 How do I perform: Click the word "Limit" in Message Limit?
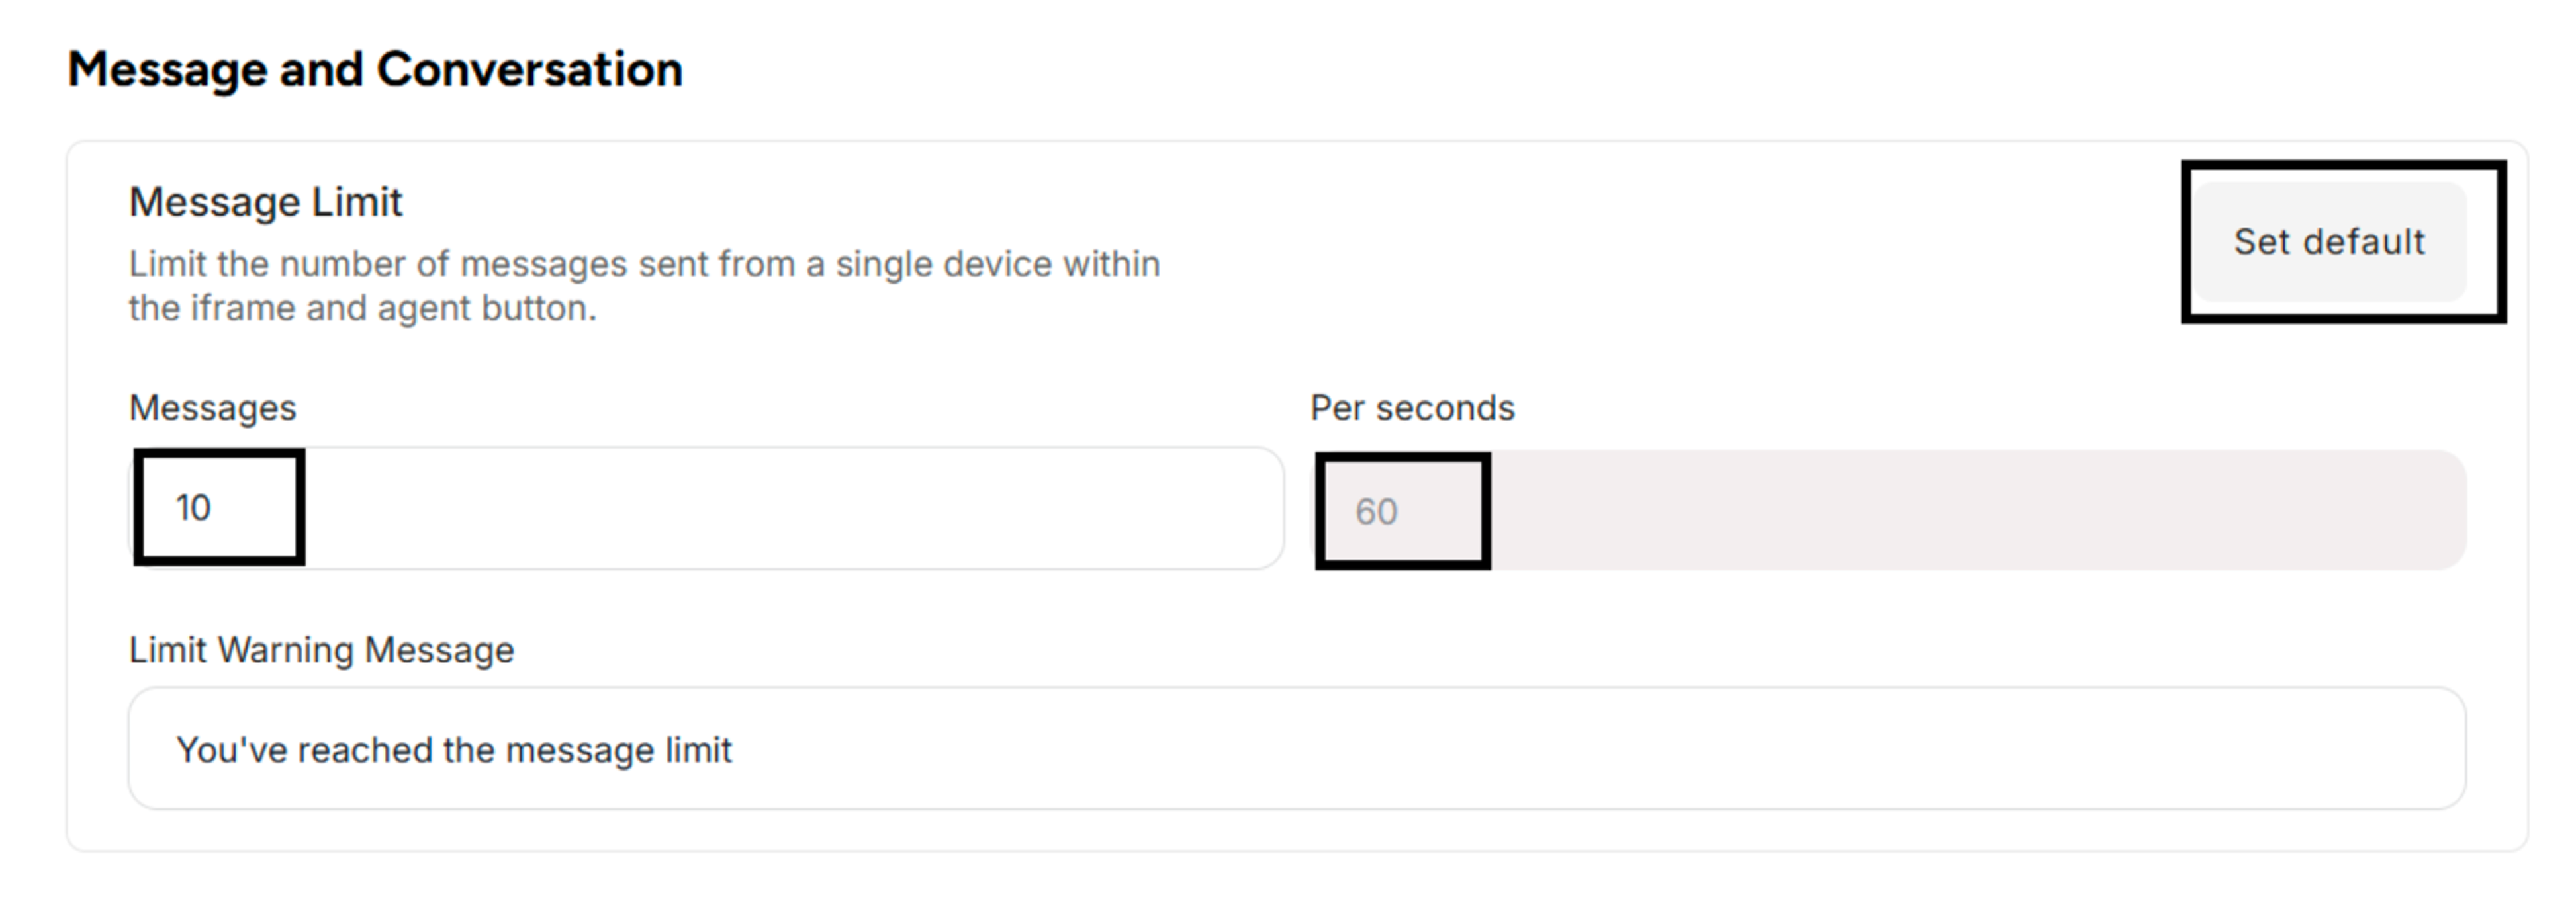coord(357,202)
